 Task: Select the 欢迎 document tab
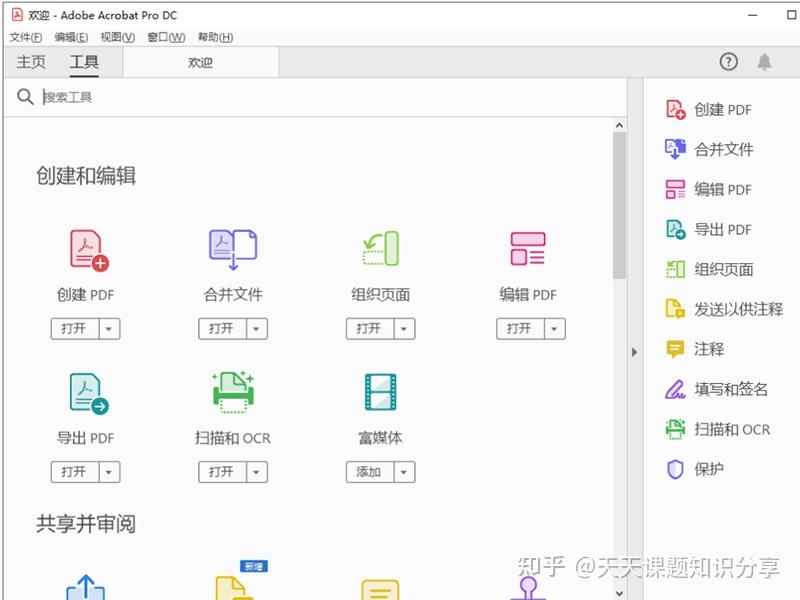201,62
